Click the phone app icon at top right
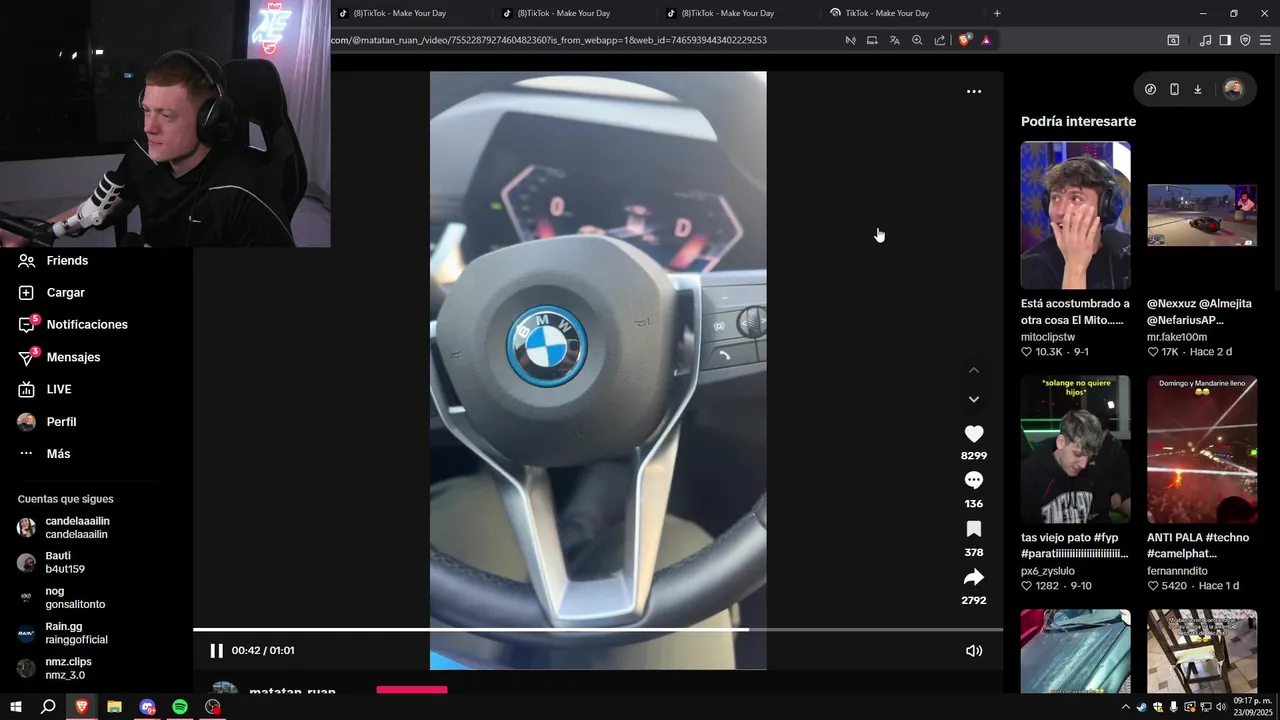This screenshot has height=720, width=1280. point(1174,89)
